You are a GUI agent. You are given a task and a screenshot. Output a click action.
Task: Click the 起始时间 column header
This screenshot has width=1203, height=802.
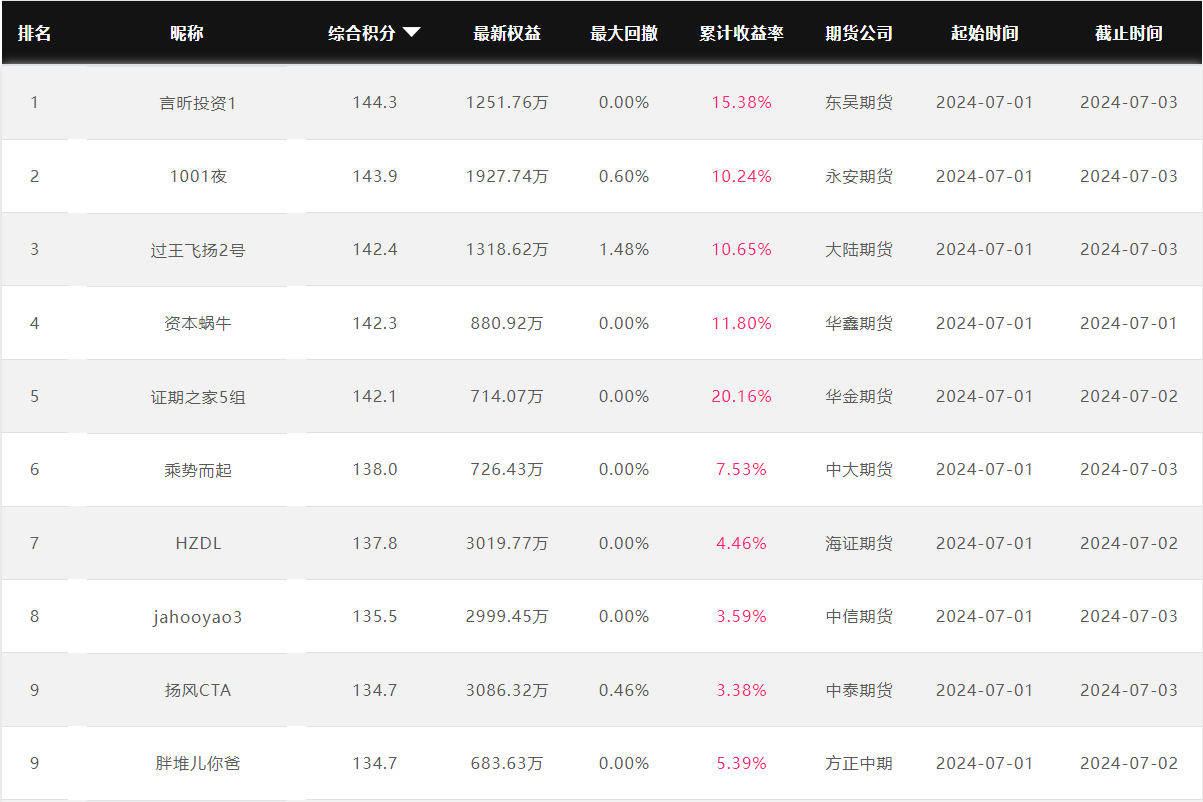coord(985,33)
